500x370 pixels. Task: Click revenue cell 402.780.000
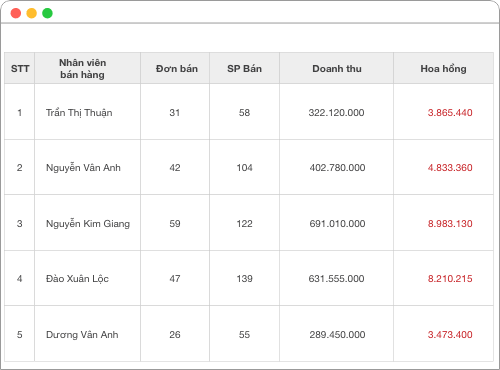[x=337, y=168]
